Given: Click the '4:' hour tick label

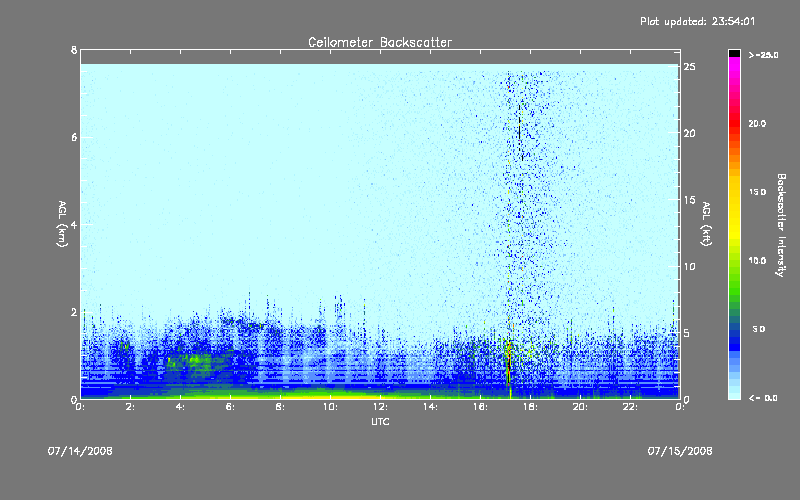Looking at the screenshot, I should (x=181, y=407).
